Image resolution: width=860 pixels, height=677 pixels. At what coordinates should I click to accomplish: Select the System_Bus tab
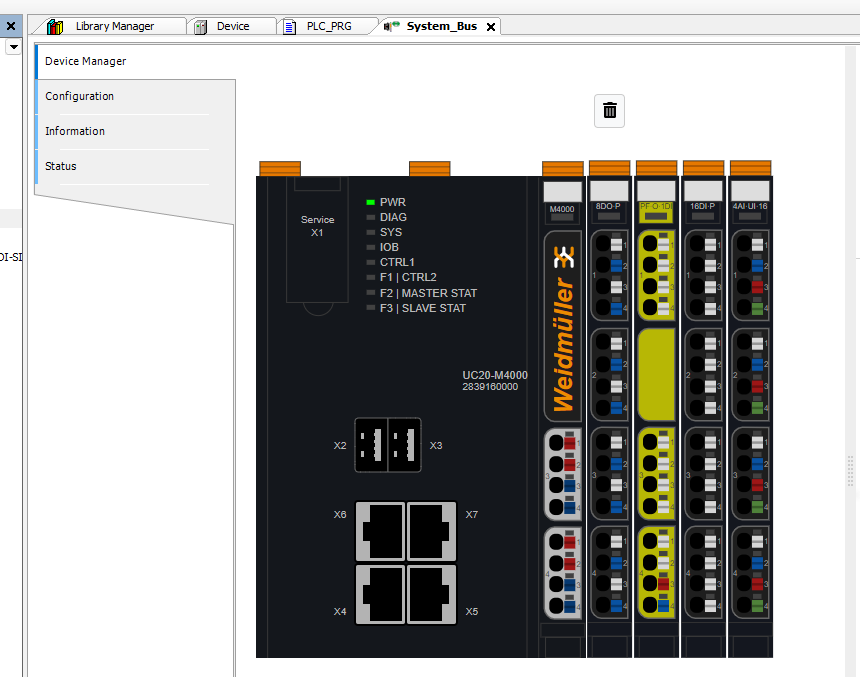pyautogui.click(x=442, y=26)
